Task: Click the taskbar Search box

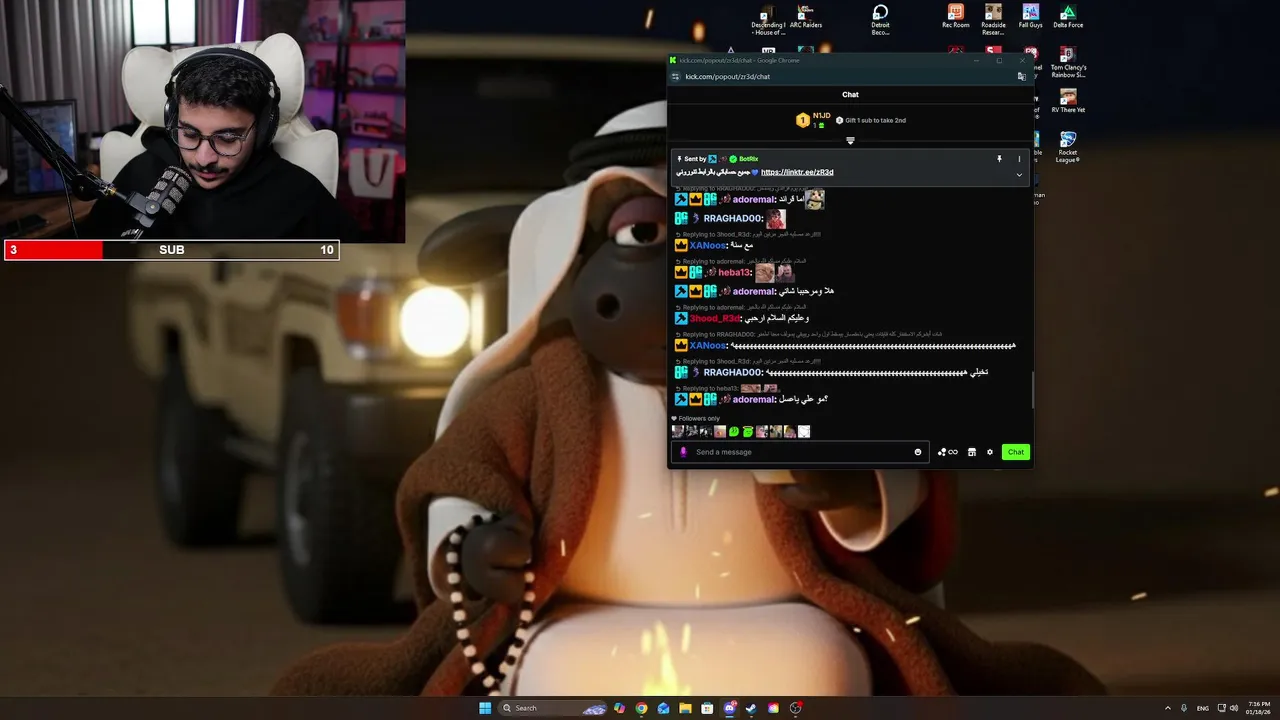Action: (554, 708)
